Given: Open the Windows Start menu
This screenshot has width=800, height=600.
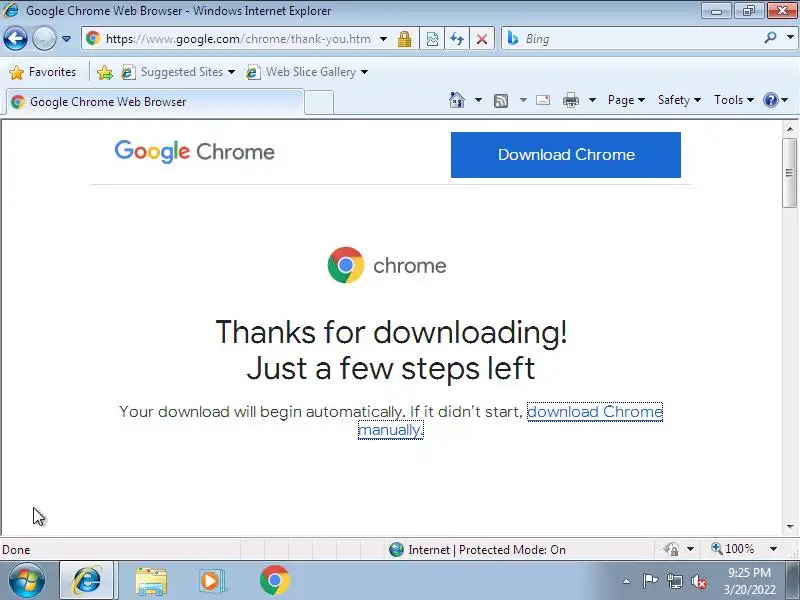Looking at the screenshot, I should 26,581.
